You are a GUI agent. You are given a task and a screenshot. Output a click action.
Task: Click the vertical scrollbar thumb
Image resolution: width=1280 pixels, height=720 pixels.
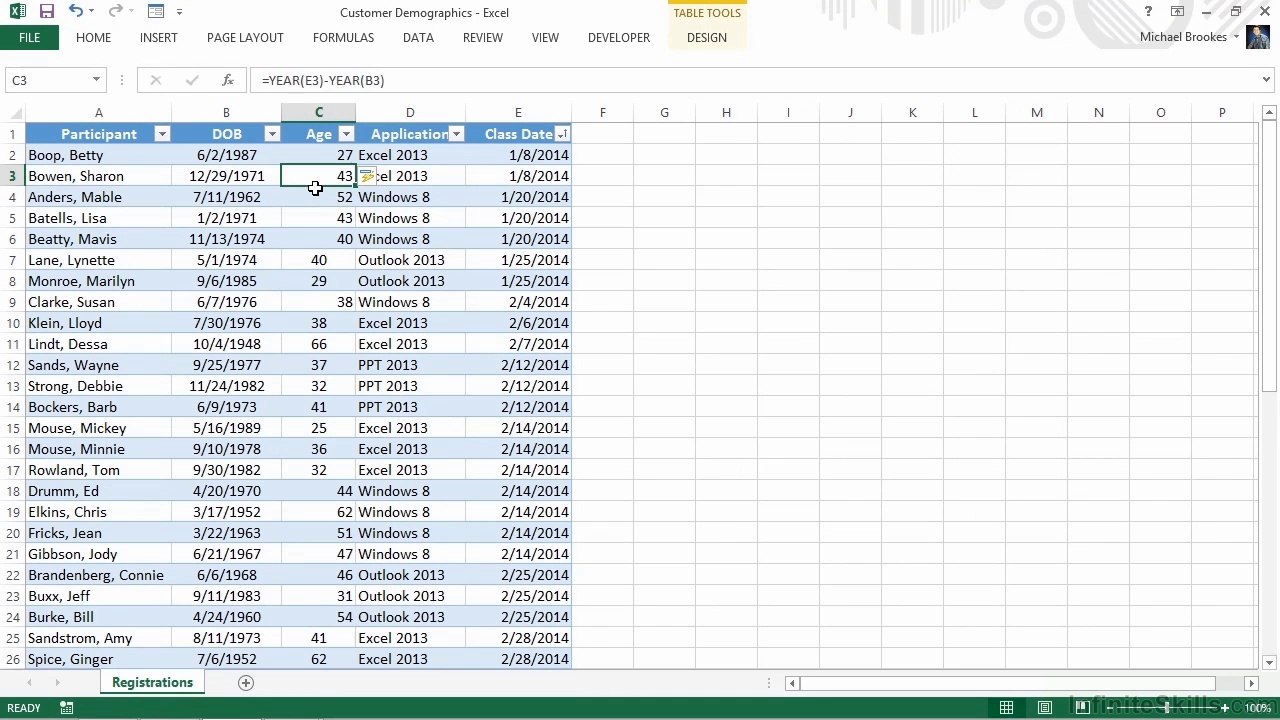[1269, 254]
